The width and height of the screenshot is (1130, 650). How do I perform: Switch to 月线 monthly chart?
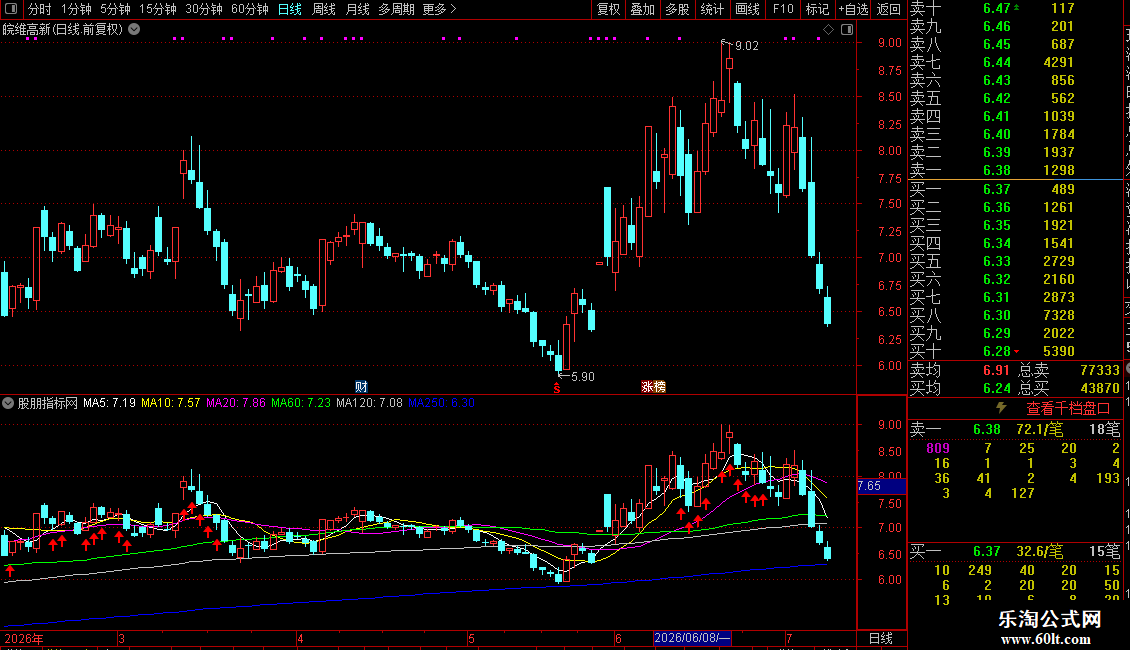tap(357, 9)
